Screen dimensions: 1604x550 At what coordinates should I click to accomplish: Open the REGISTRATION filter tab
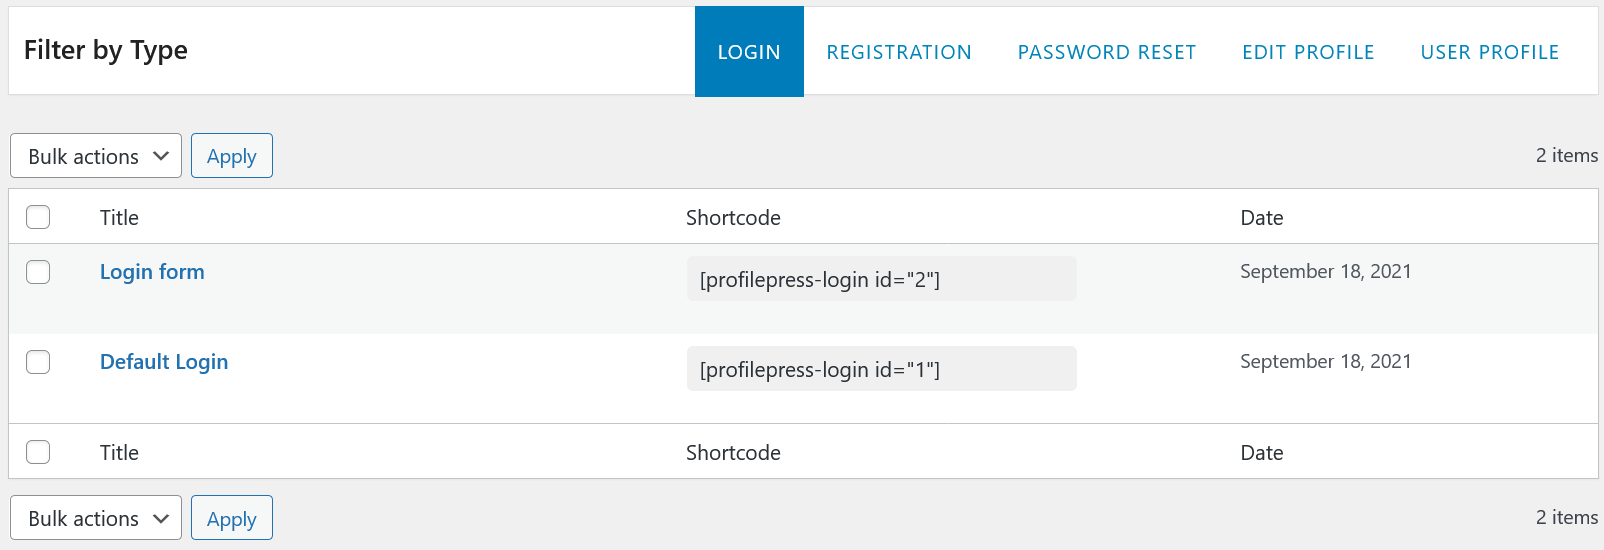click(899, 52)
